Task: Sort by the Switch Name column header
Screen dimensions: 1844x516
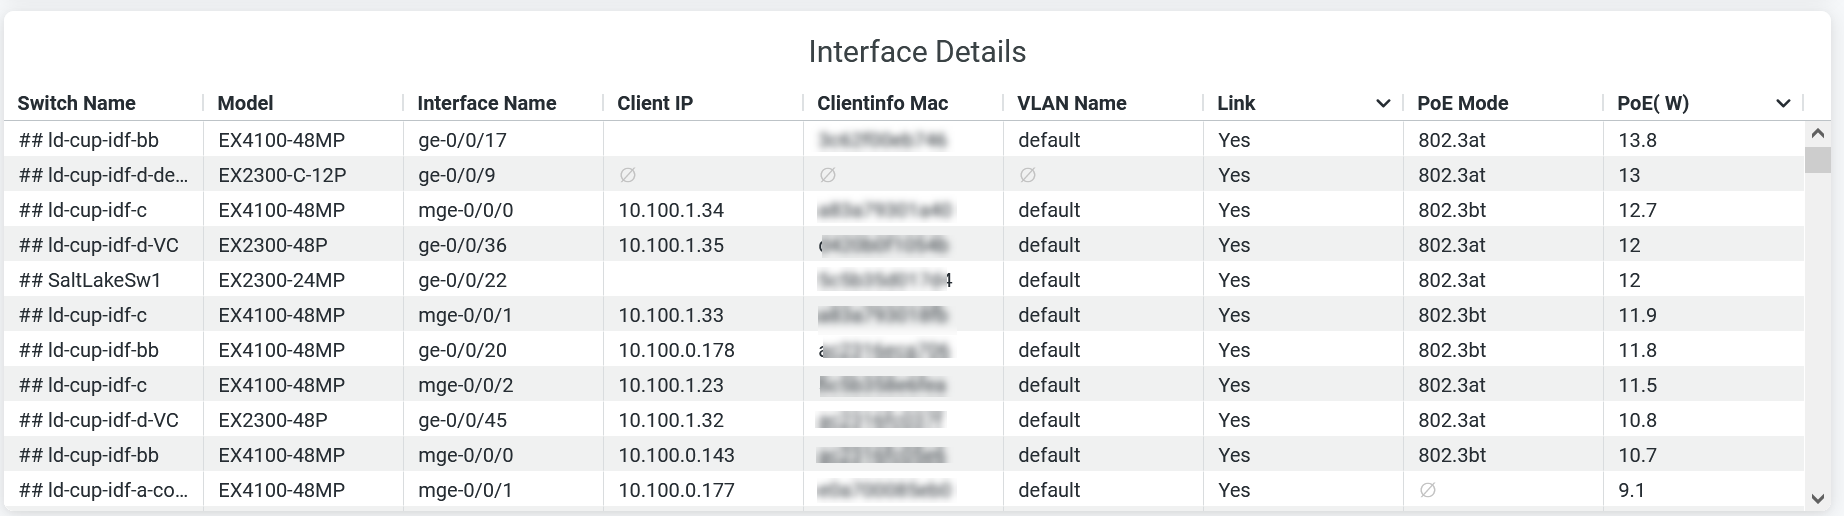Action: click(x=76, y=103)
